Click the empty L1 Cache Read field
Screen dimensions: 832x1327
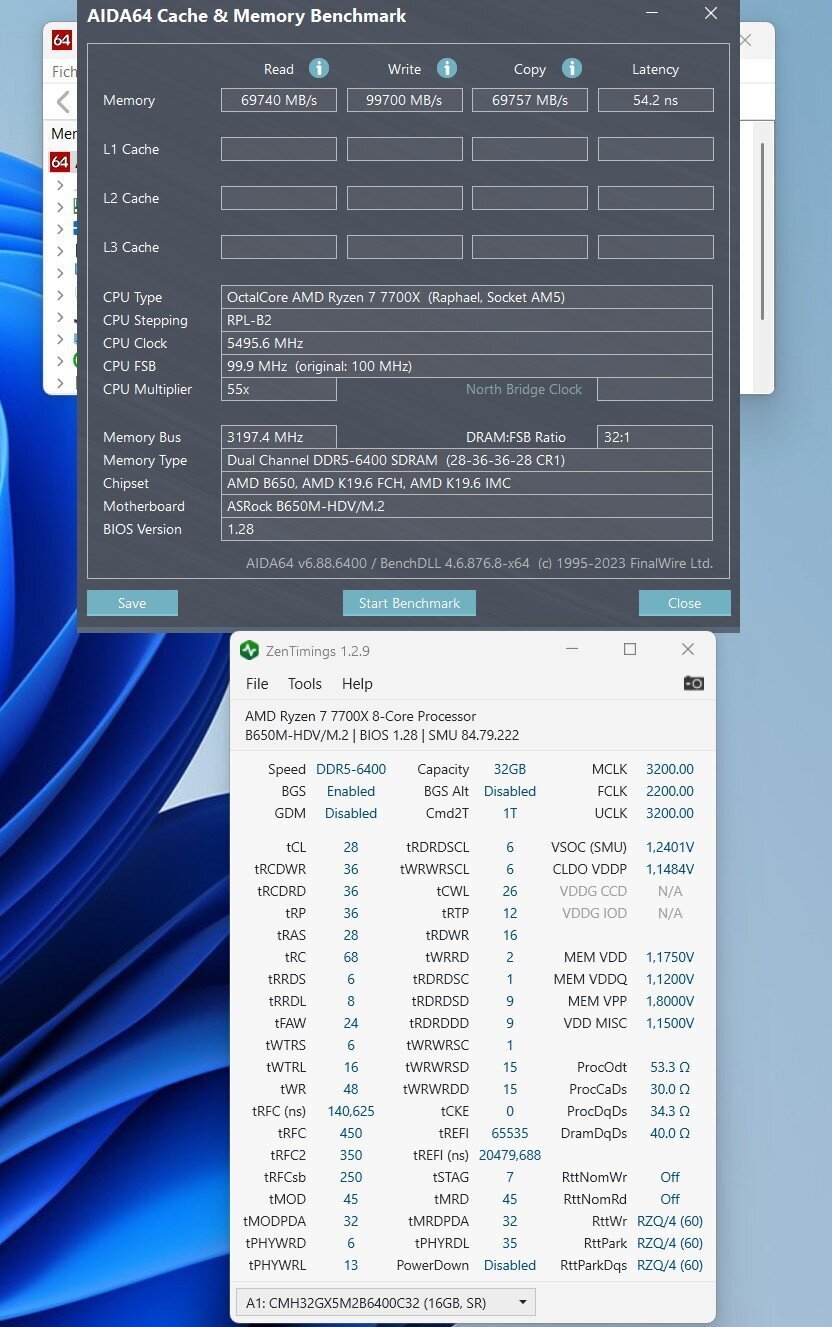[279, 149]
